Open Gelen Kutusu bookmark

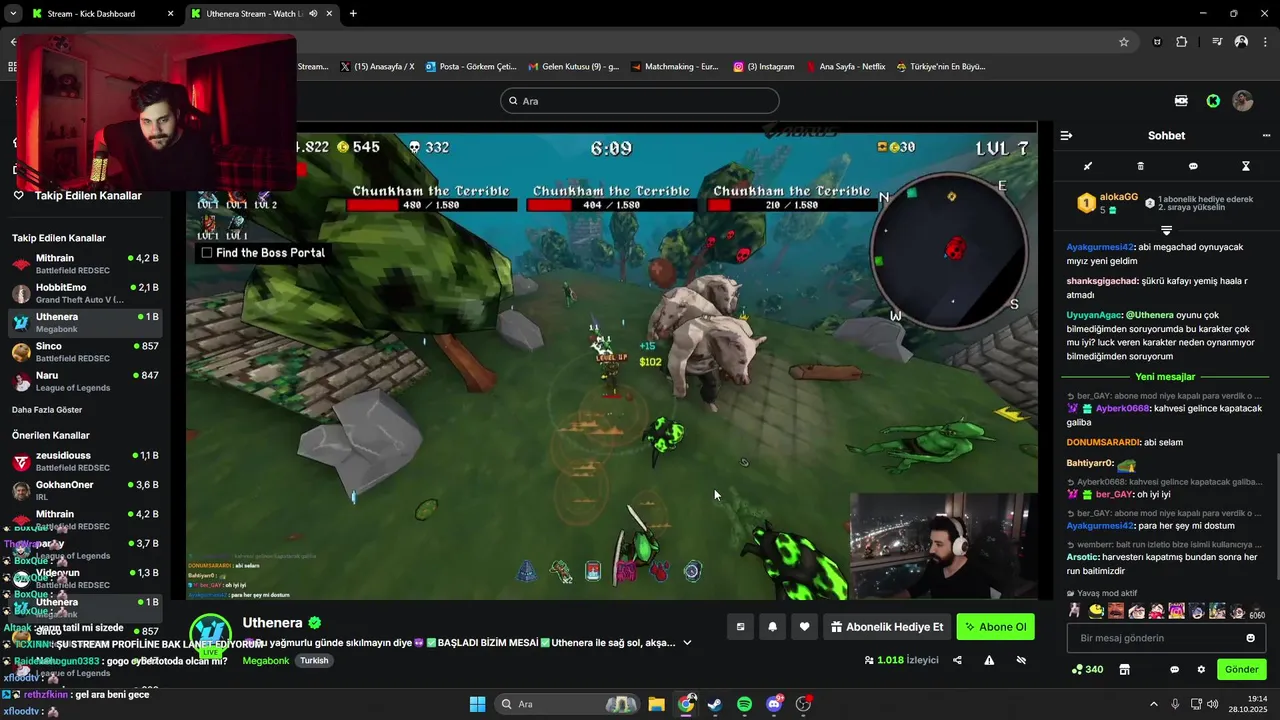pos(573,67)
